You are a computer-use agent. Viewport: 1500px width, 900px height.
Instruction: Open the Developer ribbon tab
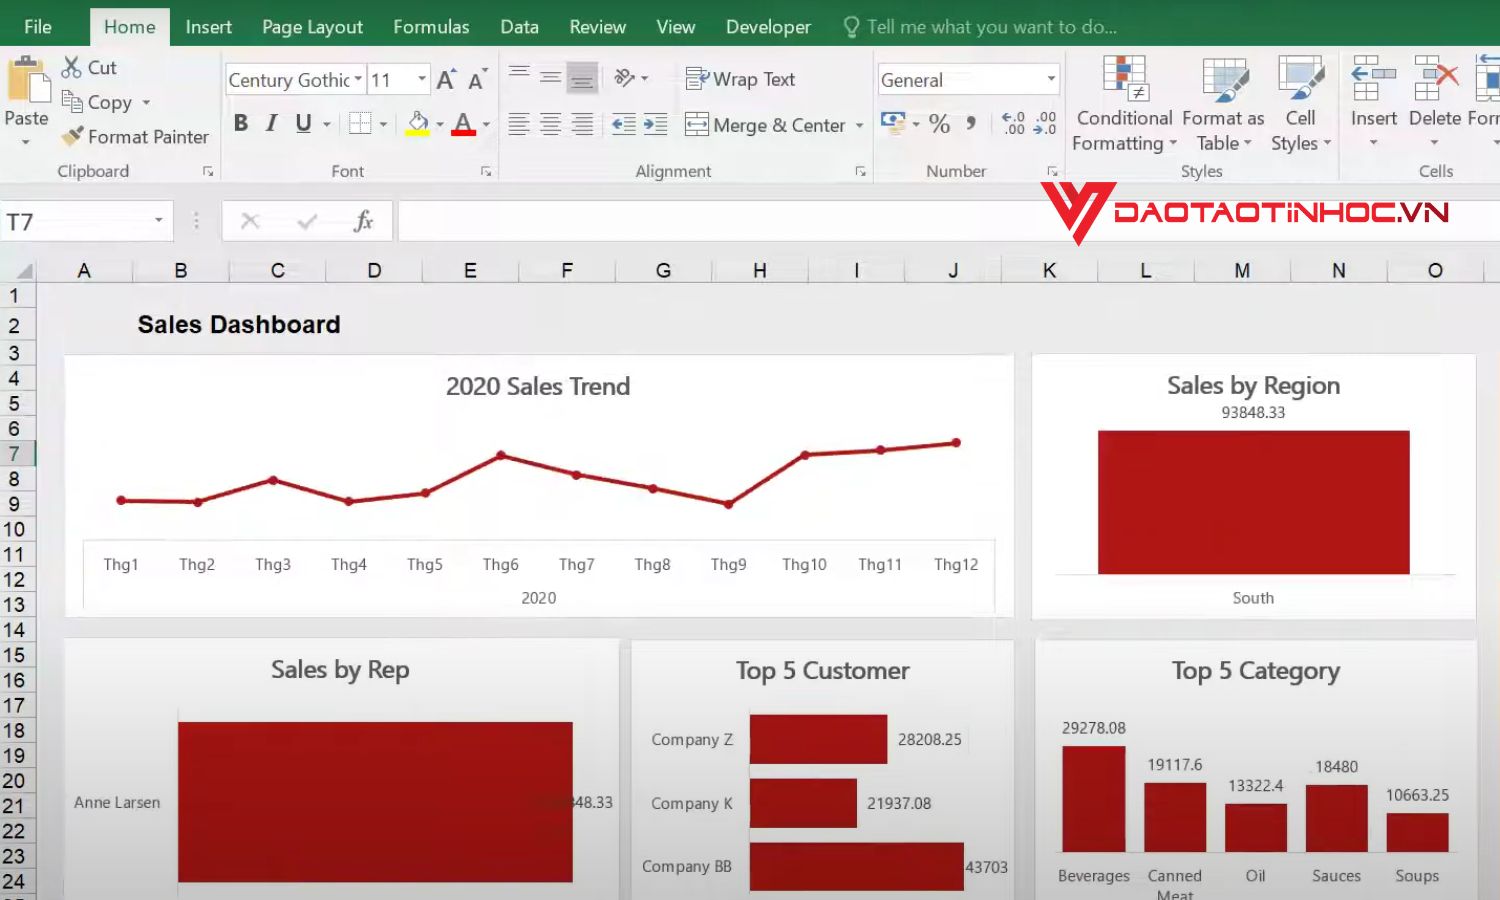[x=767, y=27]
